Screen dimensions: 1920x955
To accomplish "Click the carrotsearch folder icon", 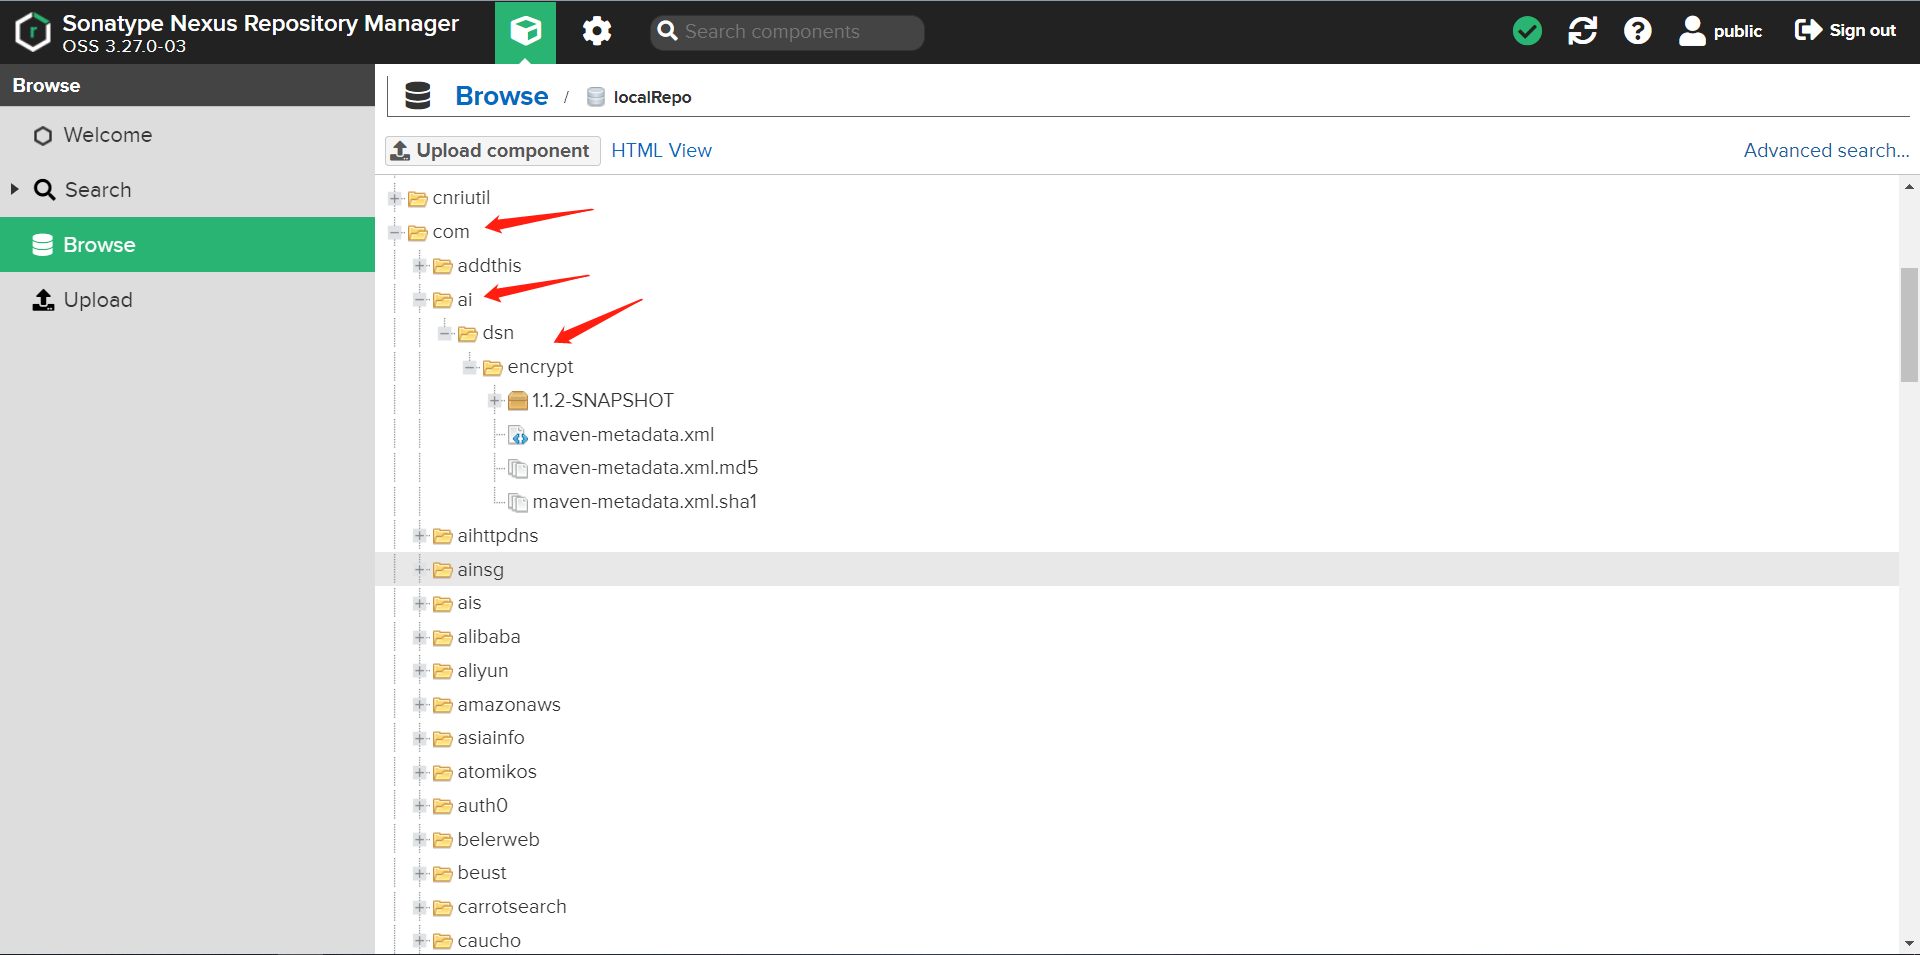I will 443,908.
